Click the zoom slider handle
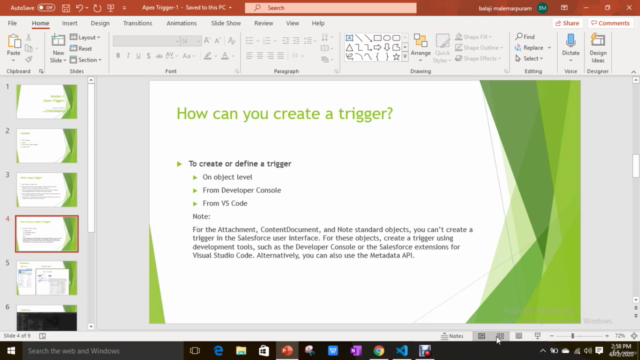Image resolution: width=640 pixels, height=360 pixels. (x=573, y=336)
